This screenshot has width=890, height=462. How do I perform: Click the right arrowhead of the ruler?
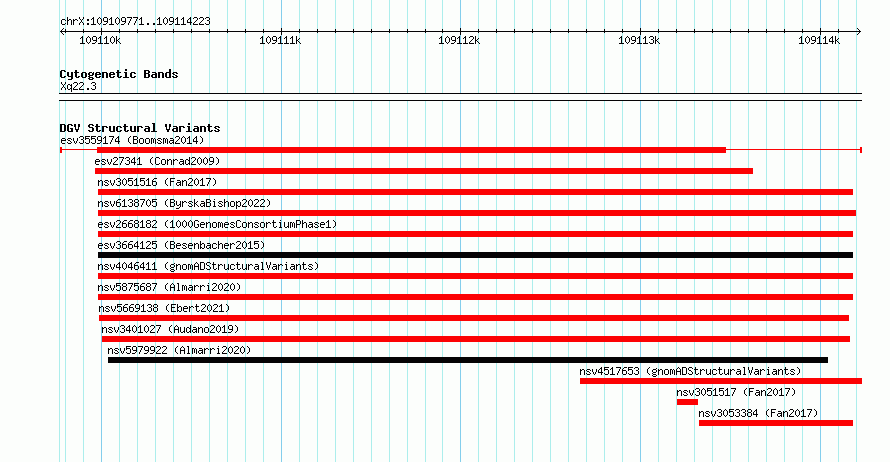click(859, 32)
